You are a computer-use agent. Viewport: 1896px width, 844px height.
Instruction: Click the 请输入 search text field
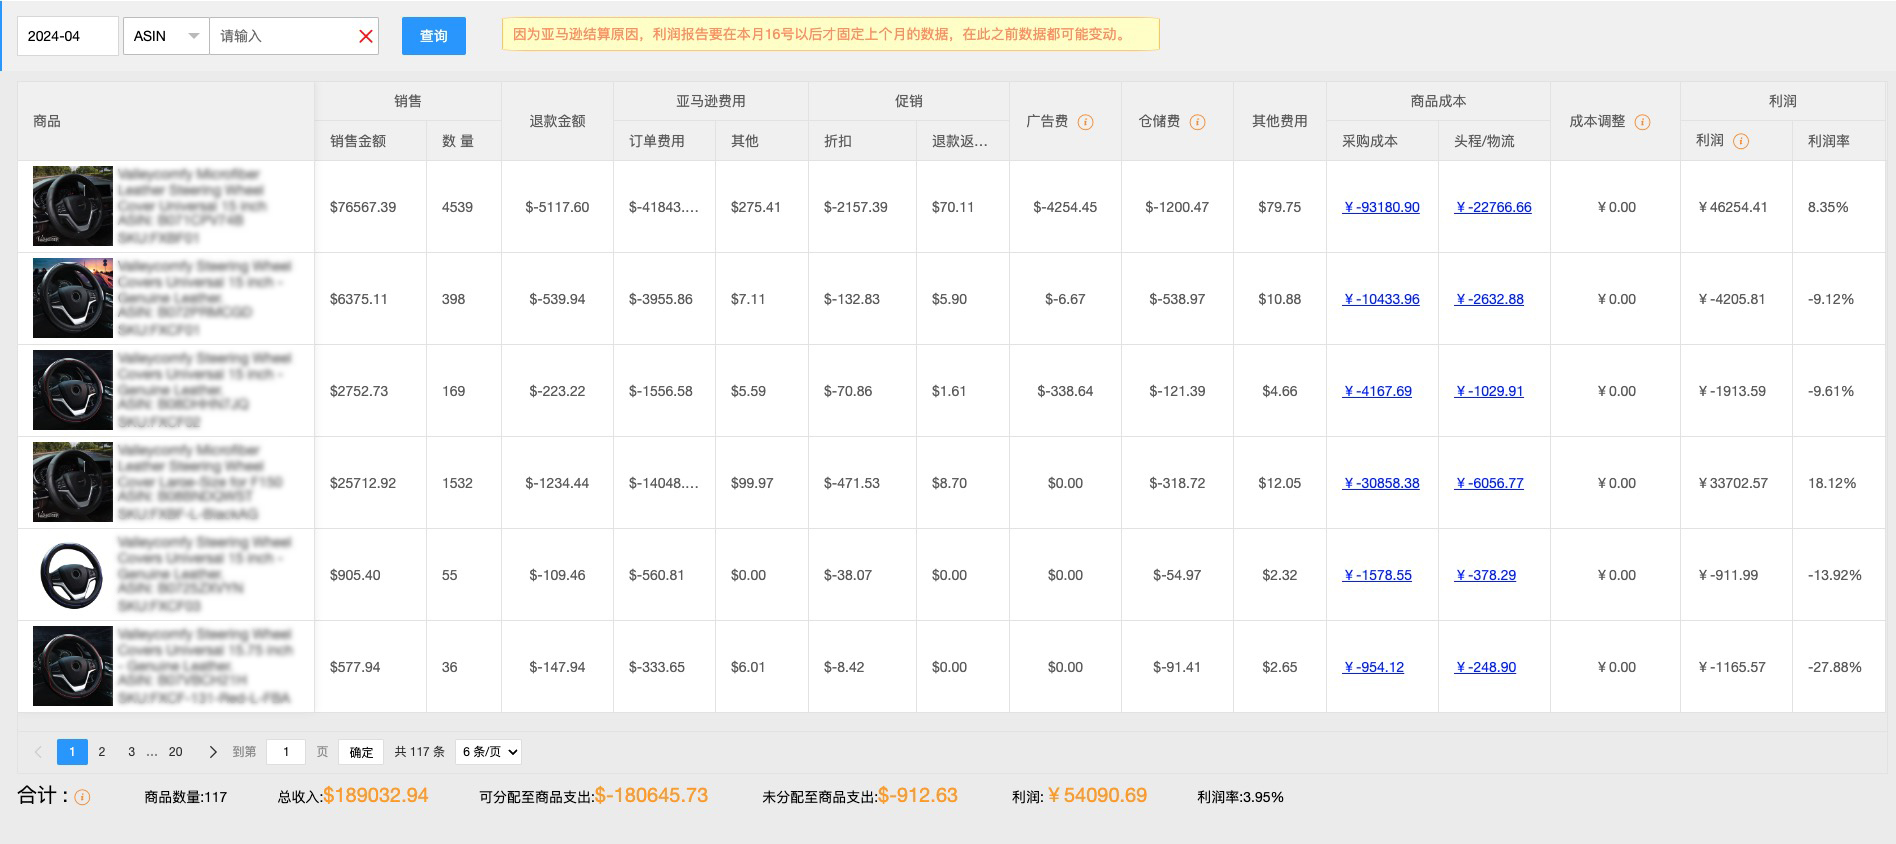[x=282, y=36]
